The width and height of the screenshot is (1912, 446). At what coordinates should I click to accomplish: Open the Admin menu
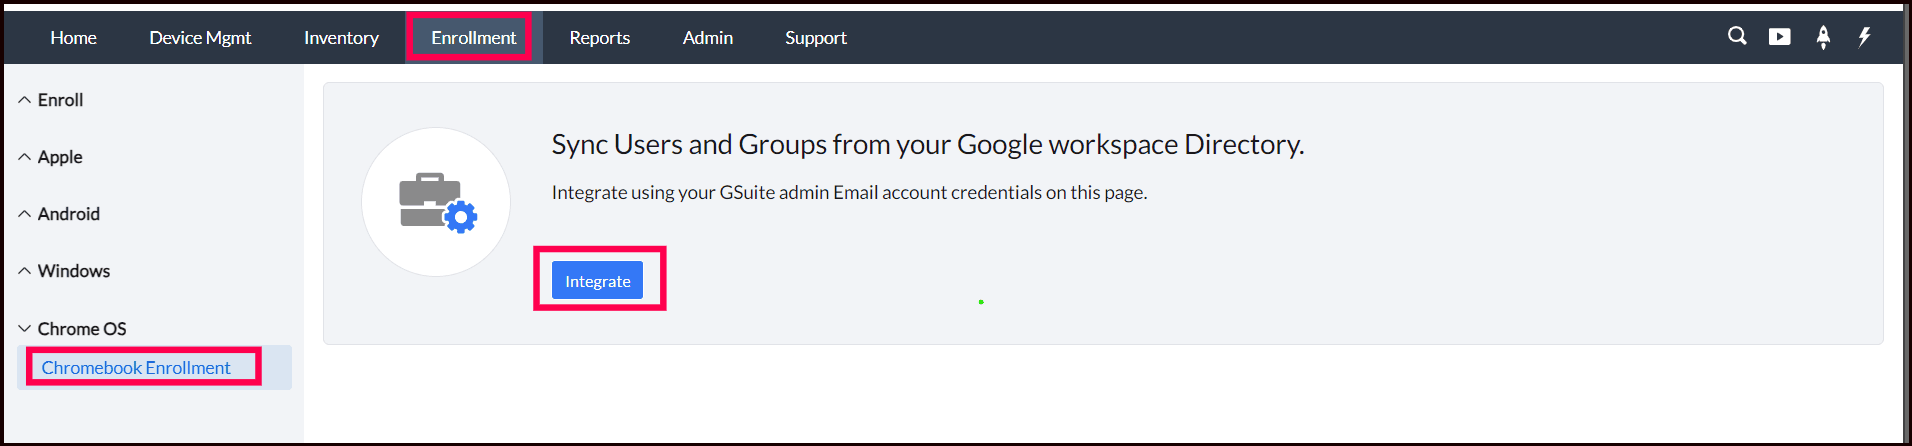tap(708, 38)
